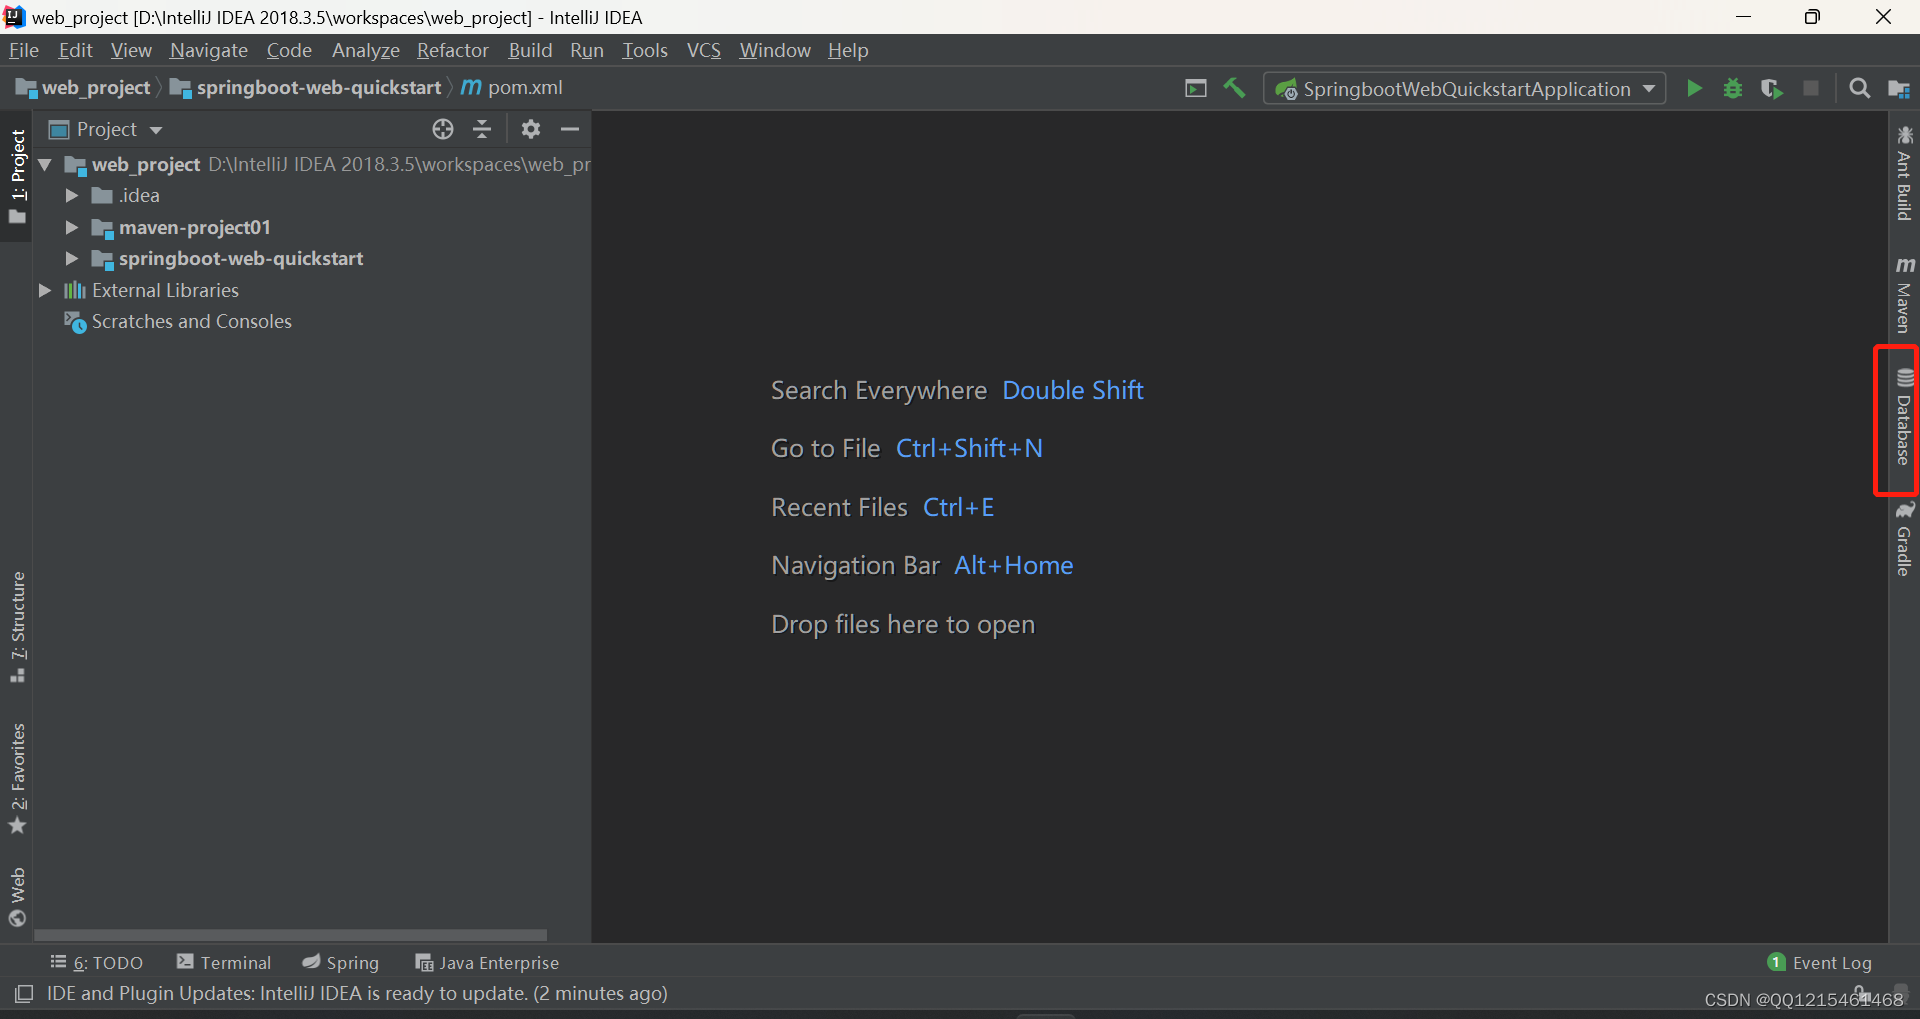Open Project Structure icon in the toolbar

point(1899,89)
